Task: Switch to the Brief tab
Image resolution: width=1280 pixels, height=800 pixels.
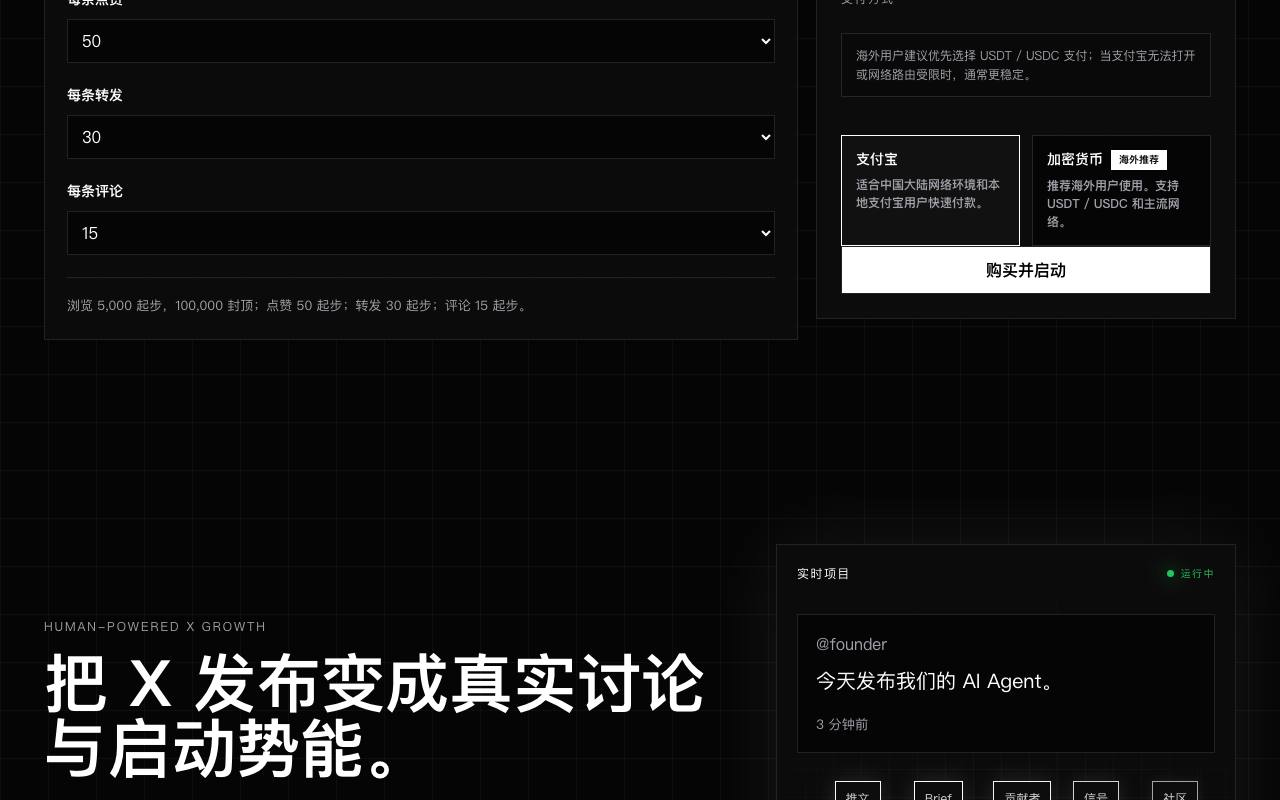Action: [x=938, y=791]
